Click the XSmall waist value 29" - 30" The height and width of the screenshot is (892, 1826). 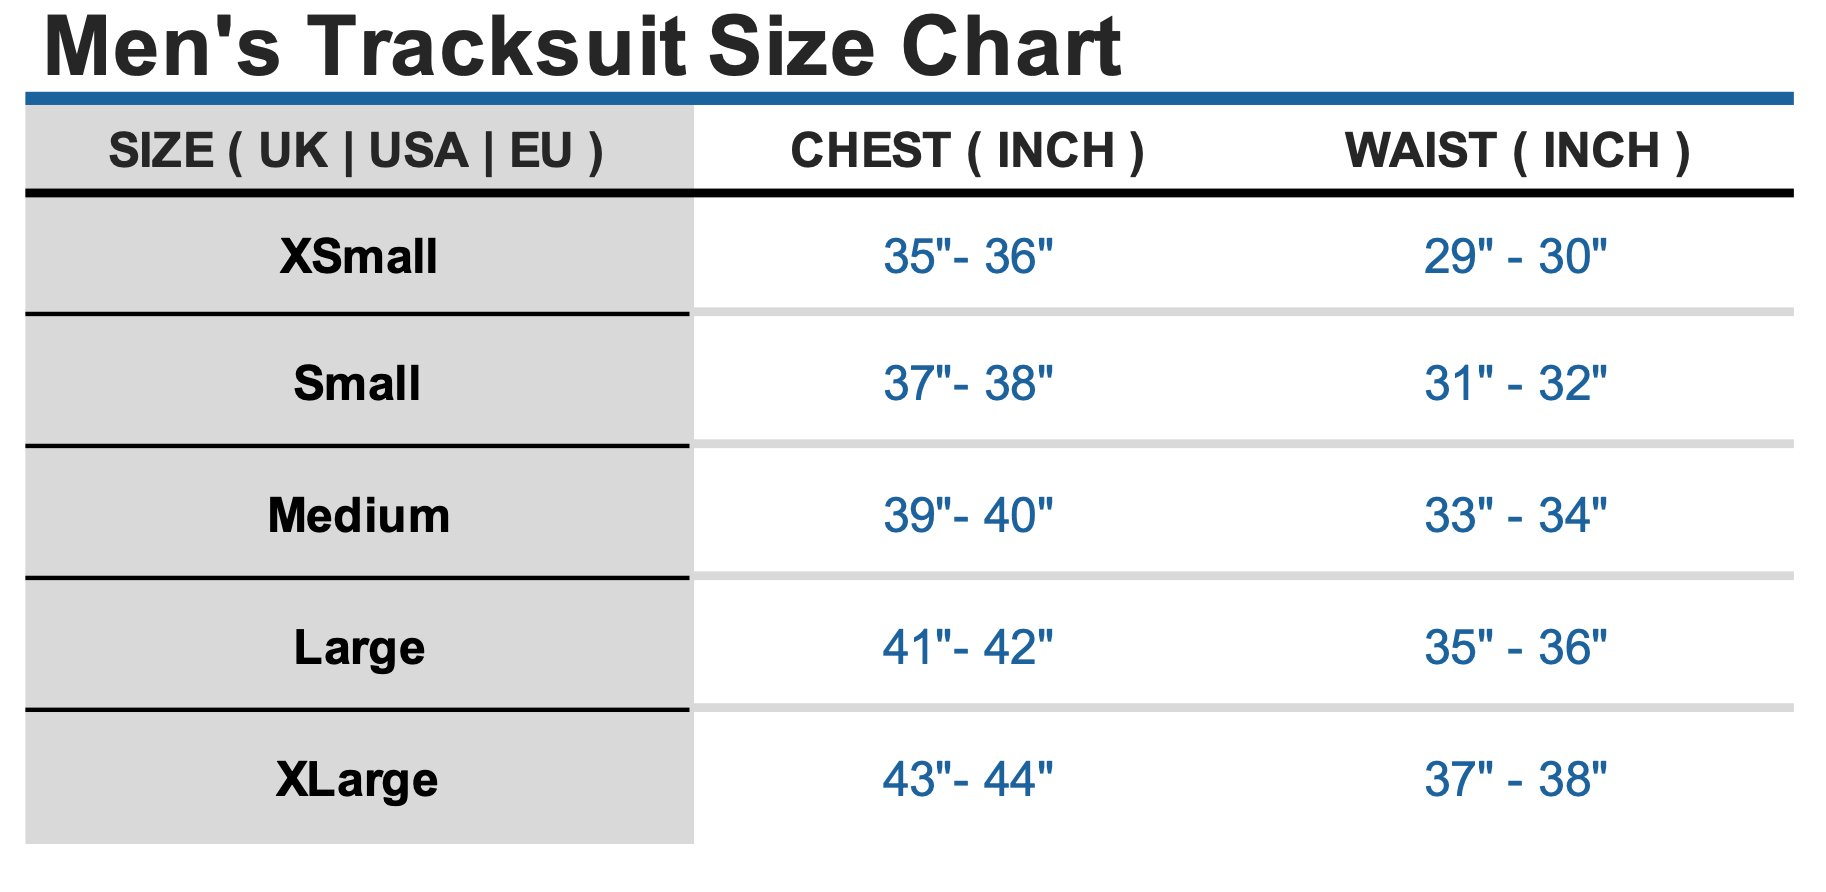pyautogui.click(x=1515, y=257)
